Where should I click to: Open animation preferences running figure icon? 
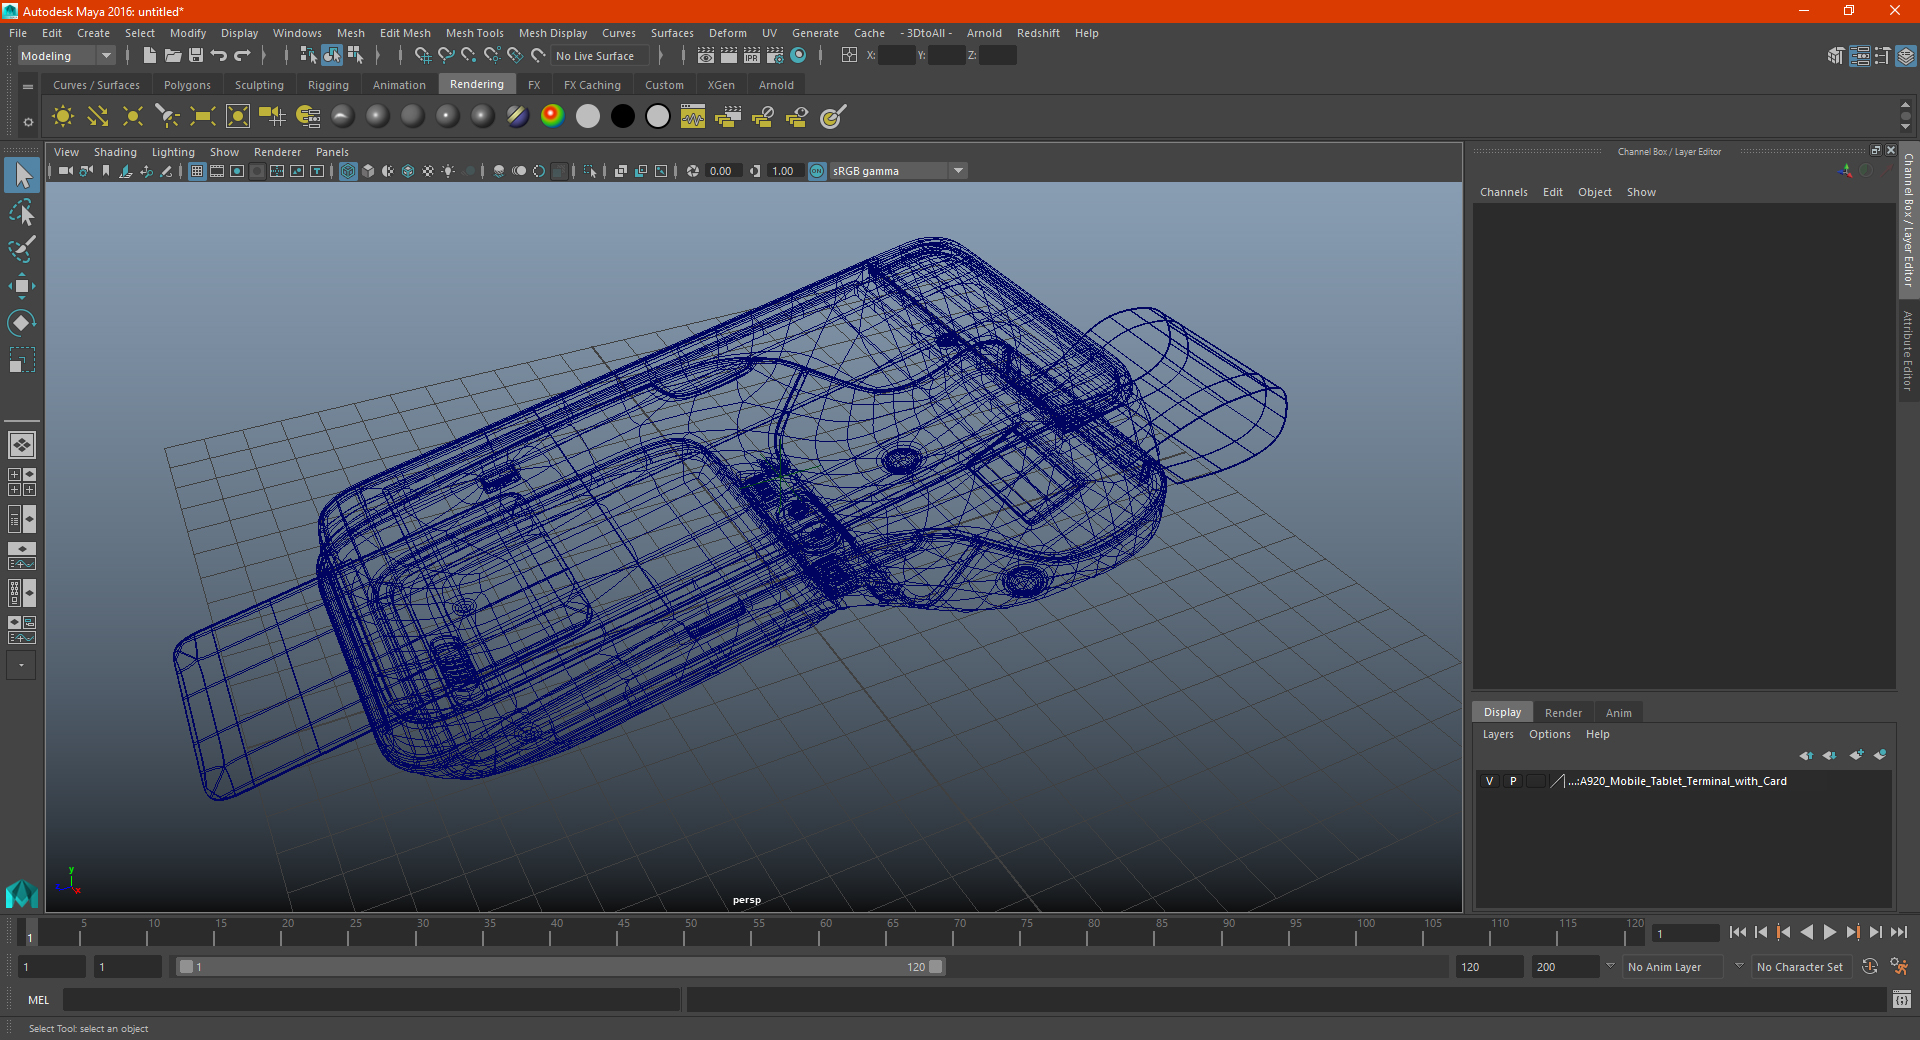(x=1899, y=967)
